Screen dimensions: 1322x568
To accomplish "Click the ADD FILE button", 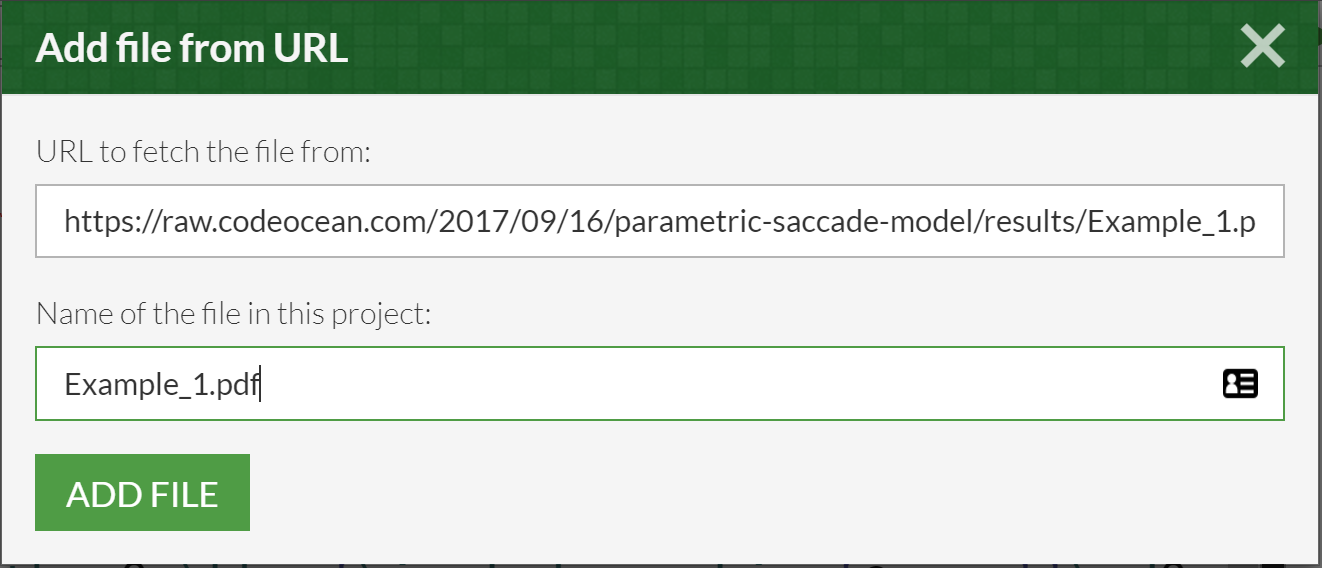I will pyautogui.click(x=142, y=493).
